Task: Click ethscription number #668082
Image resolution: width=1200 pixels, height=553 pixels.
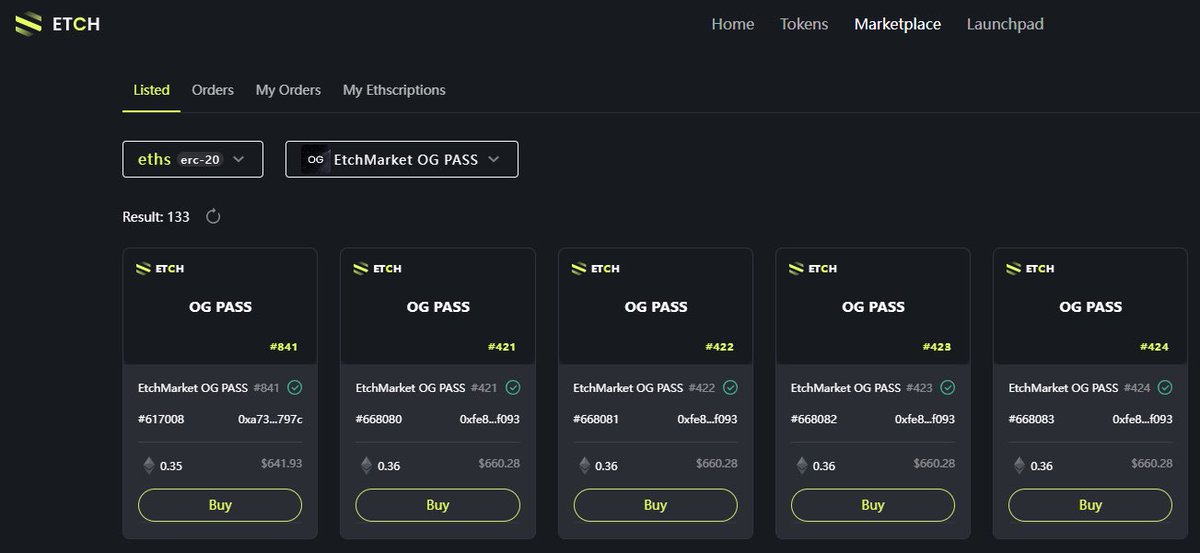Action: (x=814, y=419)
